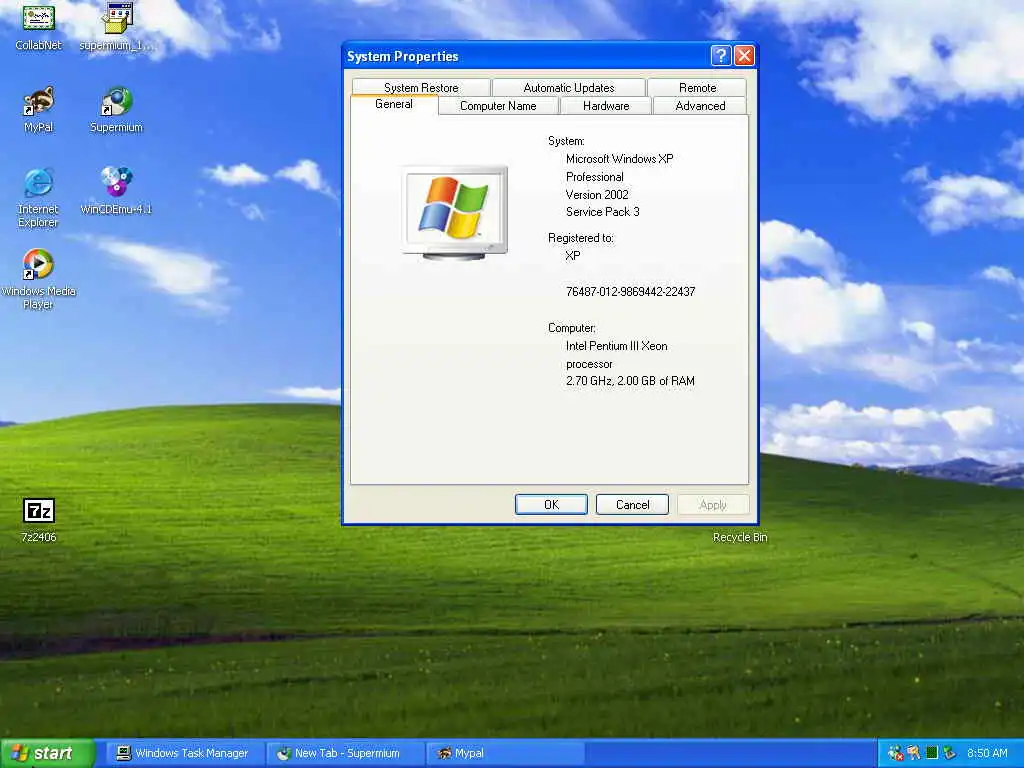The width and height of the screenshot is (1024, 768).
Task: Switch to the Automatic Updates tab
Action: [x=569, y=88]
